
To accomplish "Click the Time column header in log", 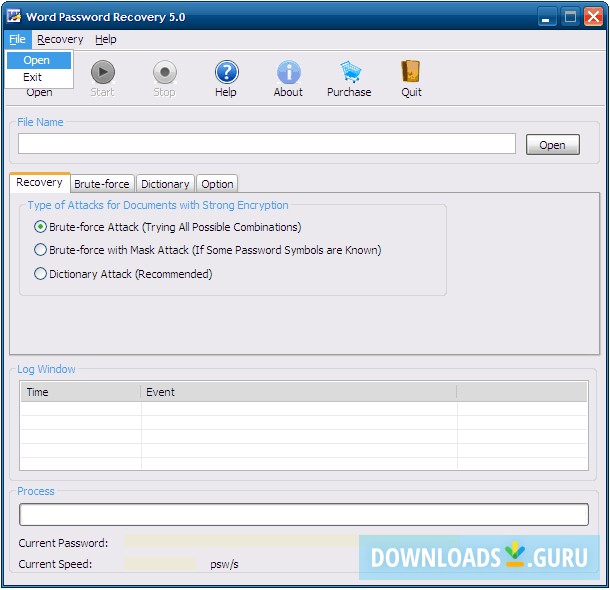I will click(x=81, y=392).
